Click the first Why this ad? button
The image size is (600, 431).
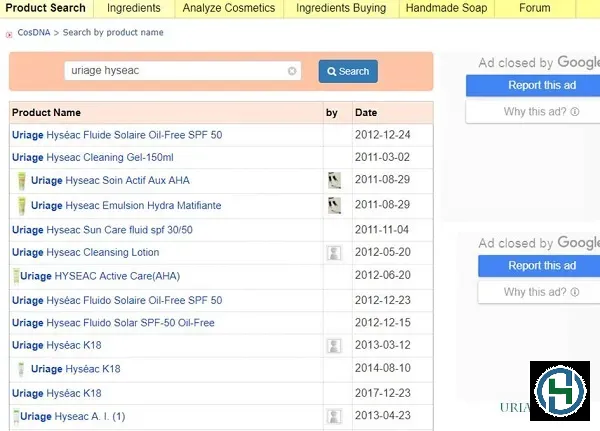click(x=533, y=112)
